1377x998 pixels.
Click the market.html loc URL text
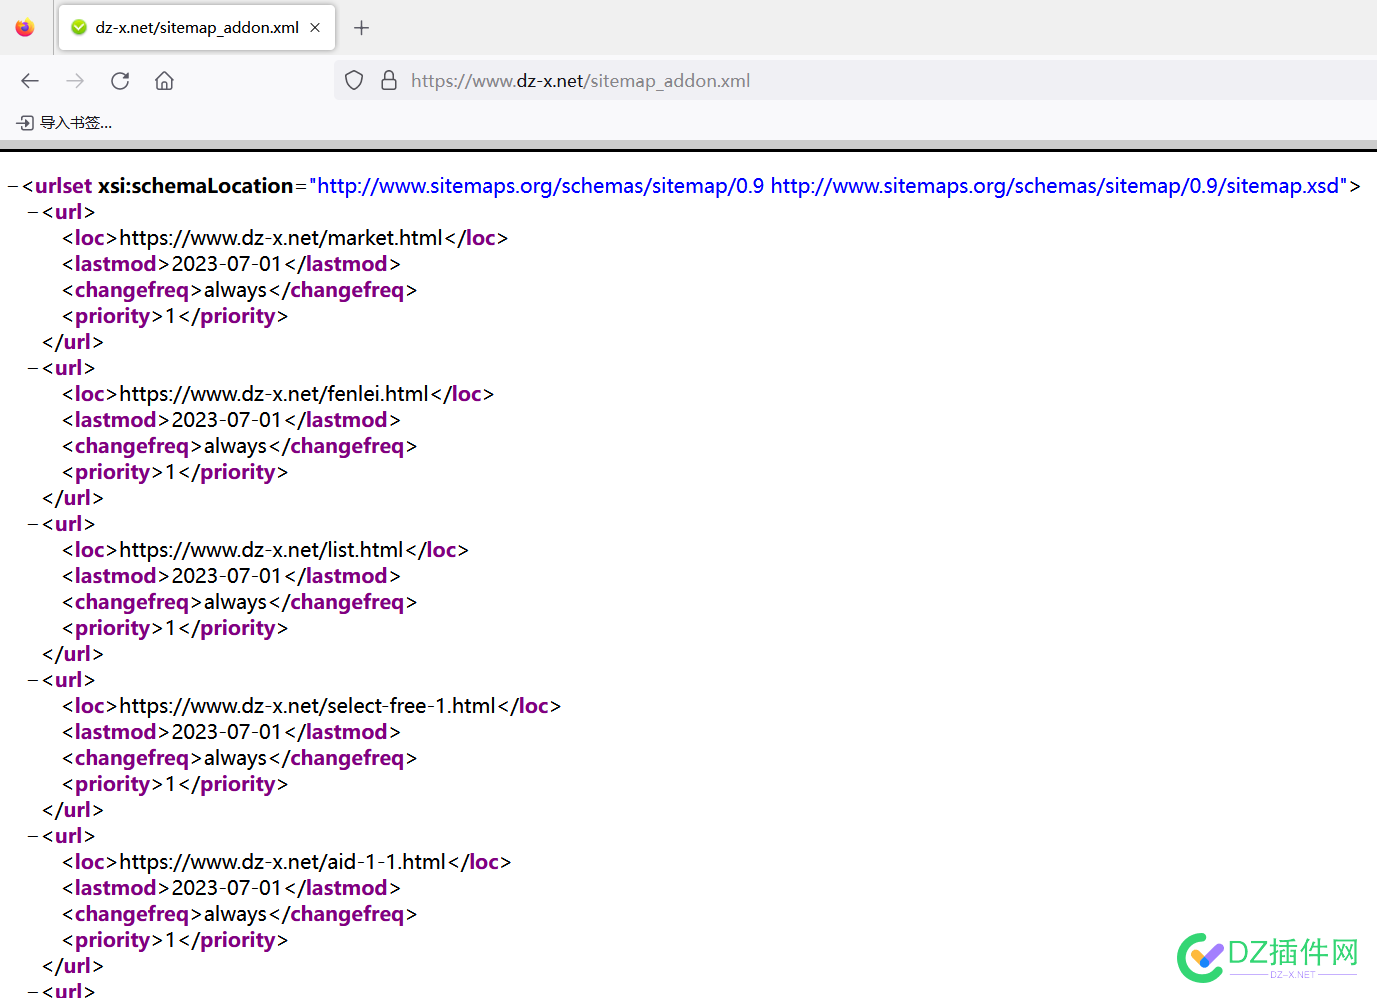pos(281,238)
